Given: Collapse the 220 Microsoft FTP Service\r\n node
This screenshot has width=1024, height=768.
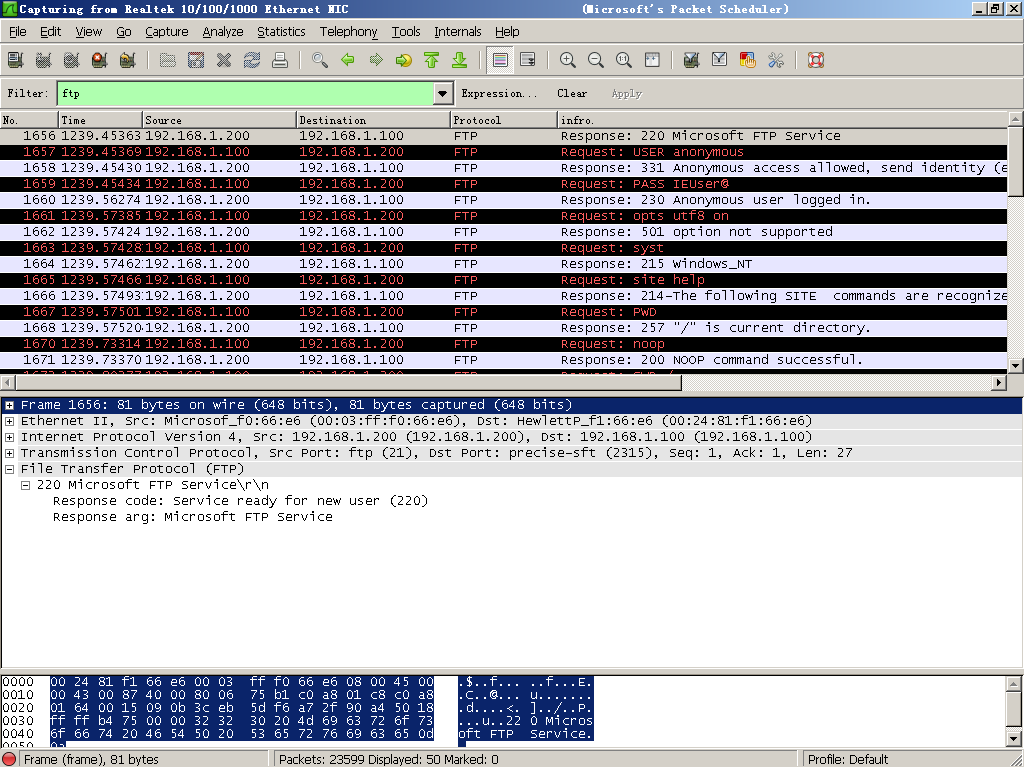Looking at the screenshot, I should coord(25,485).
